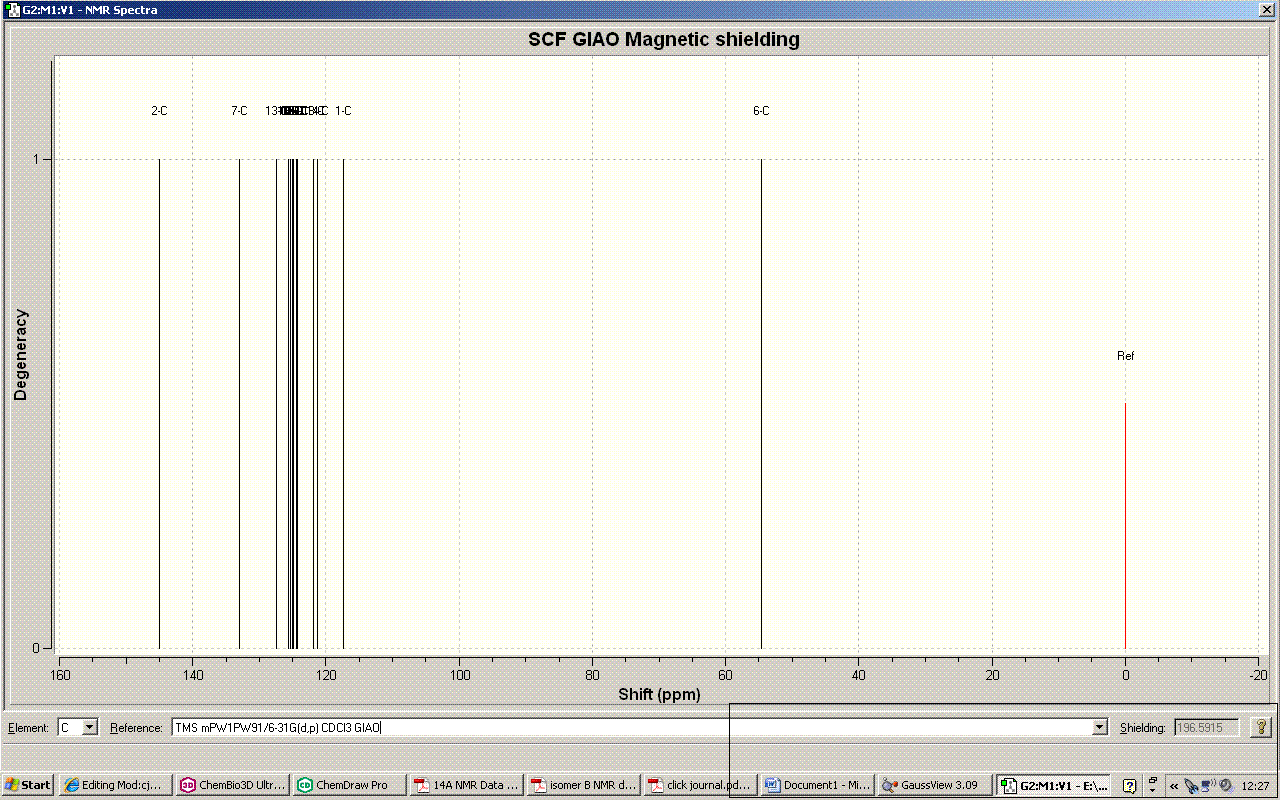Viewport: 1280px width, 800px height.
Task: Select the 6-C peak line near 55 ppm
Action: click(761, 403)
